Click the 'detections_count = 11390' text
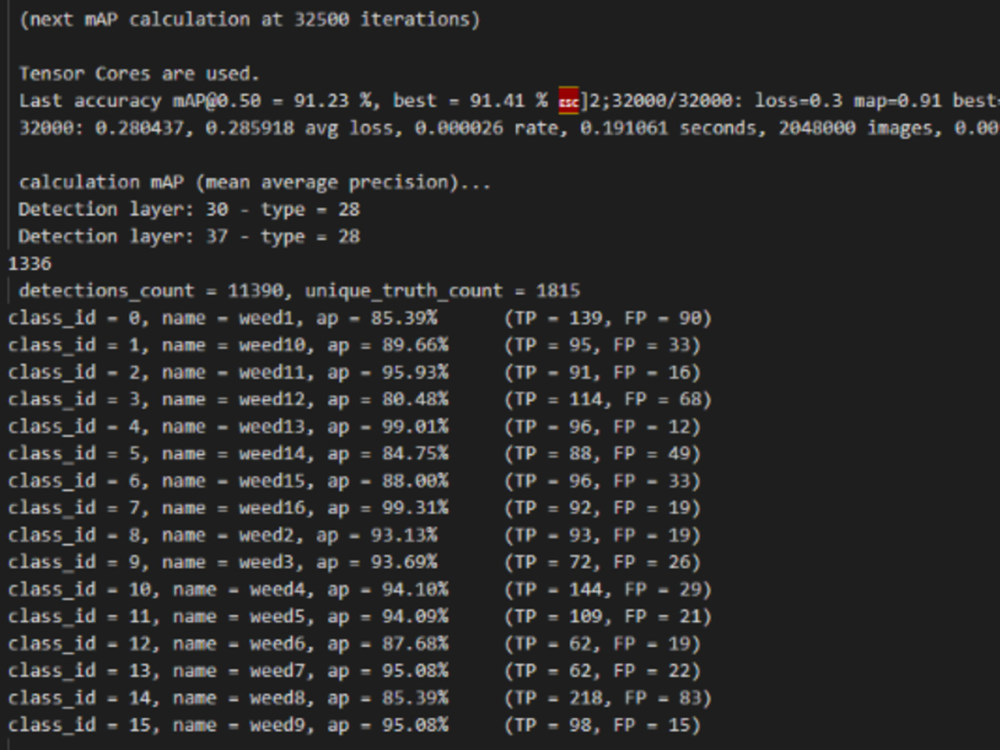This screenshot has height=750, width=1000. [x=151, y=291]
